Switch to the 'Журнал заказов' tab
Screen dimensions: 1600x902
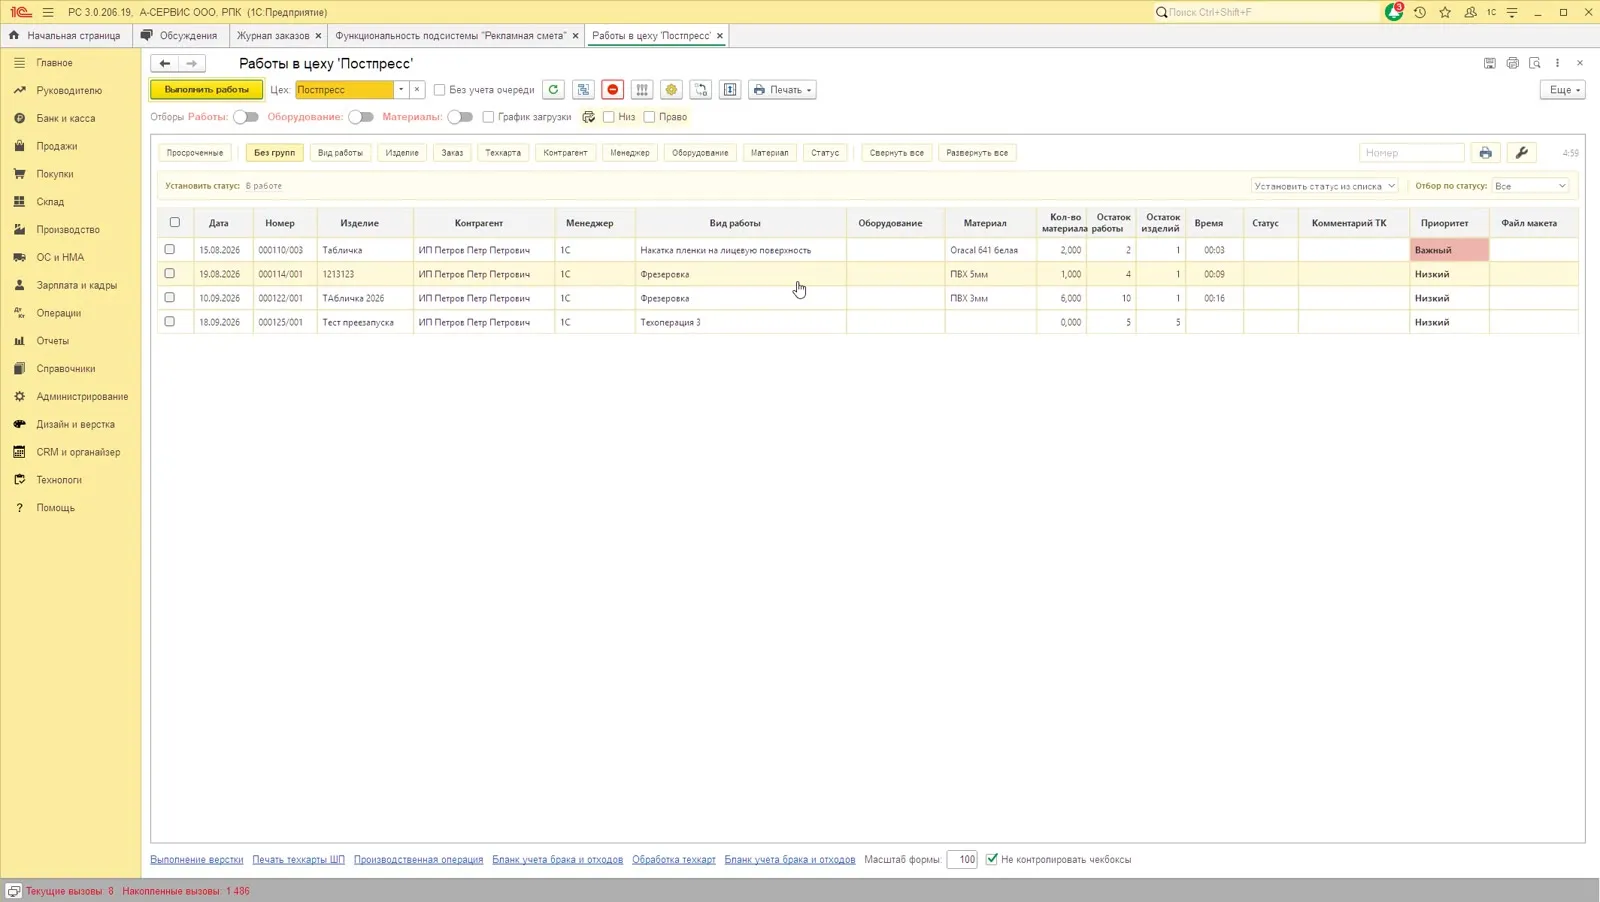coord(273,35)
